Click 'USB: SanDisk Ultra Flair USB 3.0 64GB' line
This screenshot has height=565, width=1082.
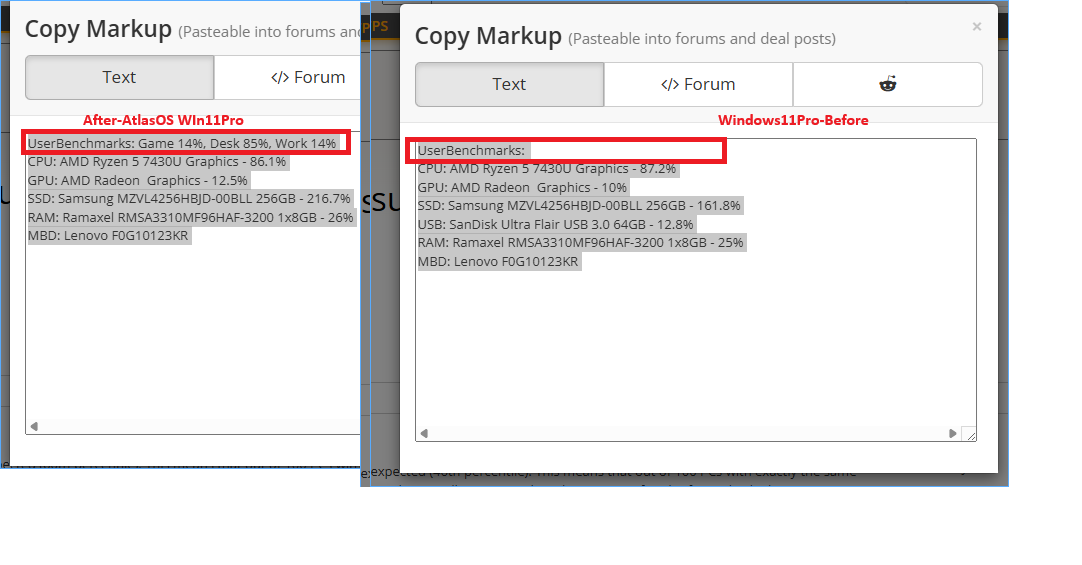point(555,224)
